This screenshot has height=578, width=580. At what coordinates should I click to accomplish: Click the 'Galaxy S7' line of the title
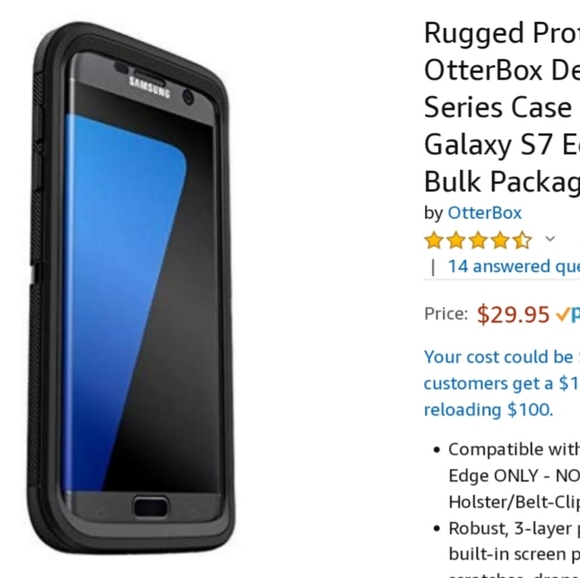click(502, 145)
